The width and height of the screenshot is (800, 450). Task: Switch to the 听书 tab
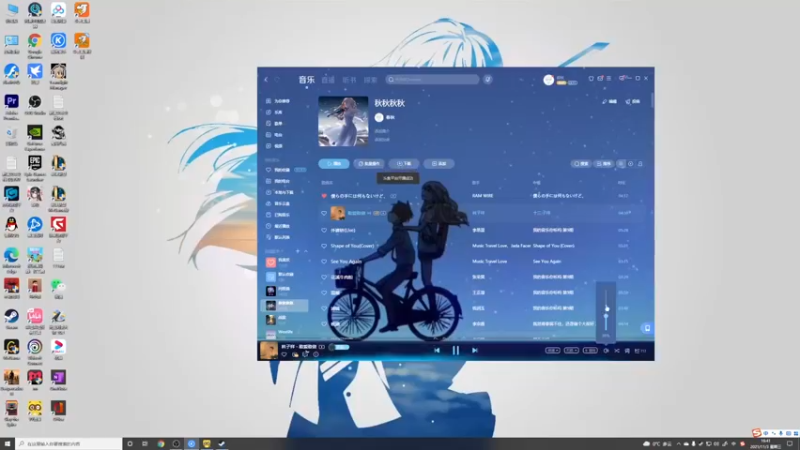click(x=349, y=80)
